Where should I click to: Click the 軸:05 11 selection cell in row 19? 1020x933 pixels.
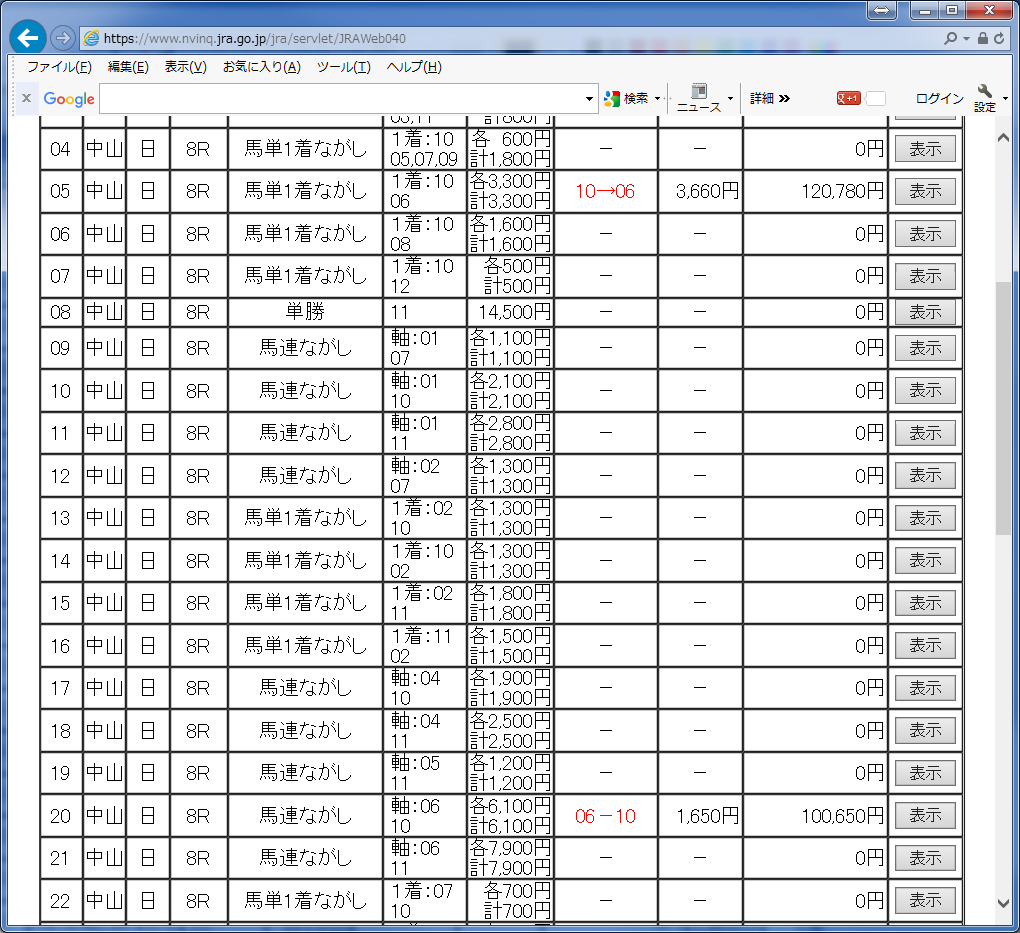[x=424, y=773]
